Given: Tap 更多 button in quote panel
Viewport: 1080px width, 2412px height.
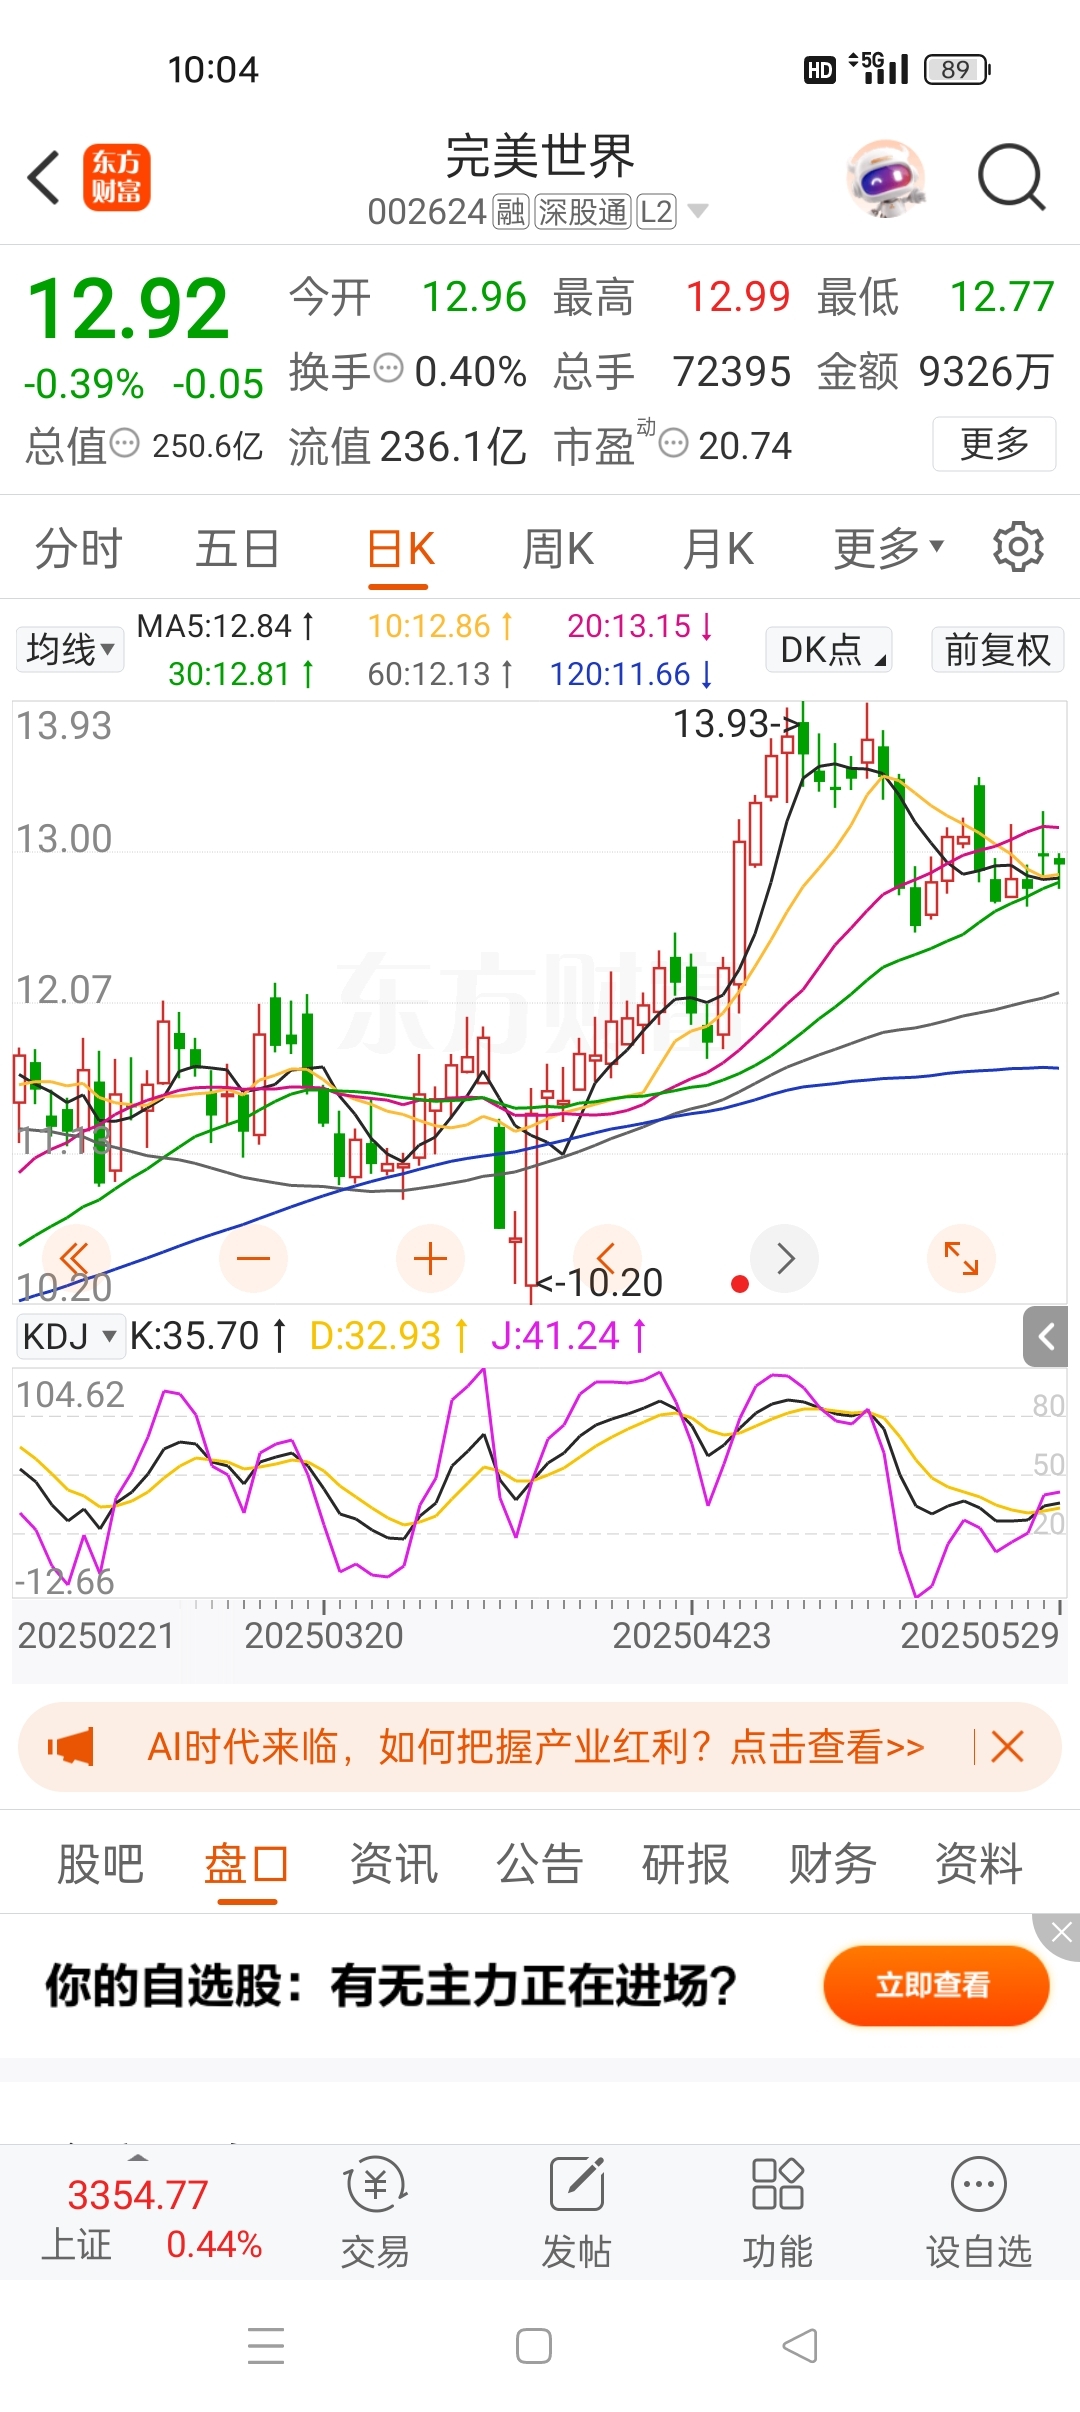Looking at the screenshot, I should point(994,443).
